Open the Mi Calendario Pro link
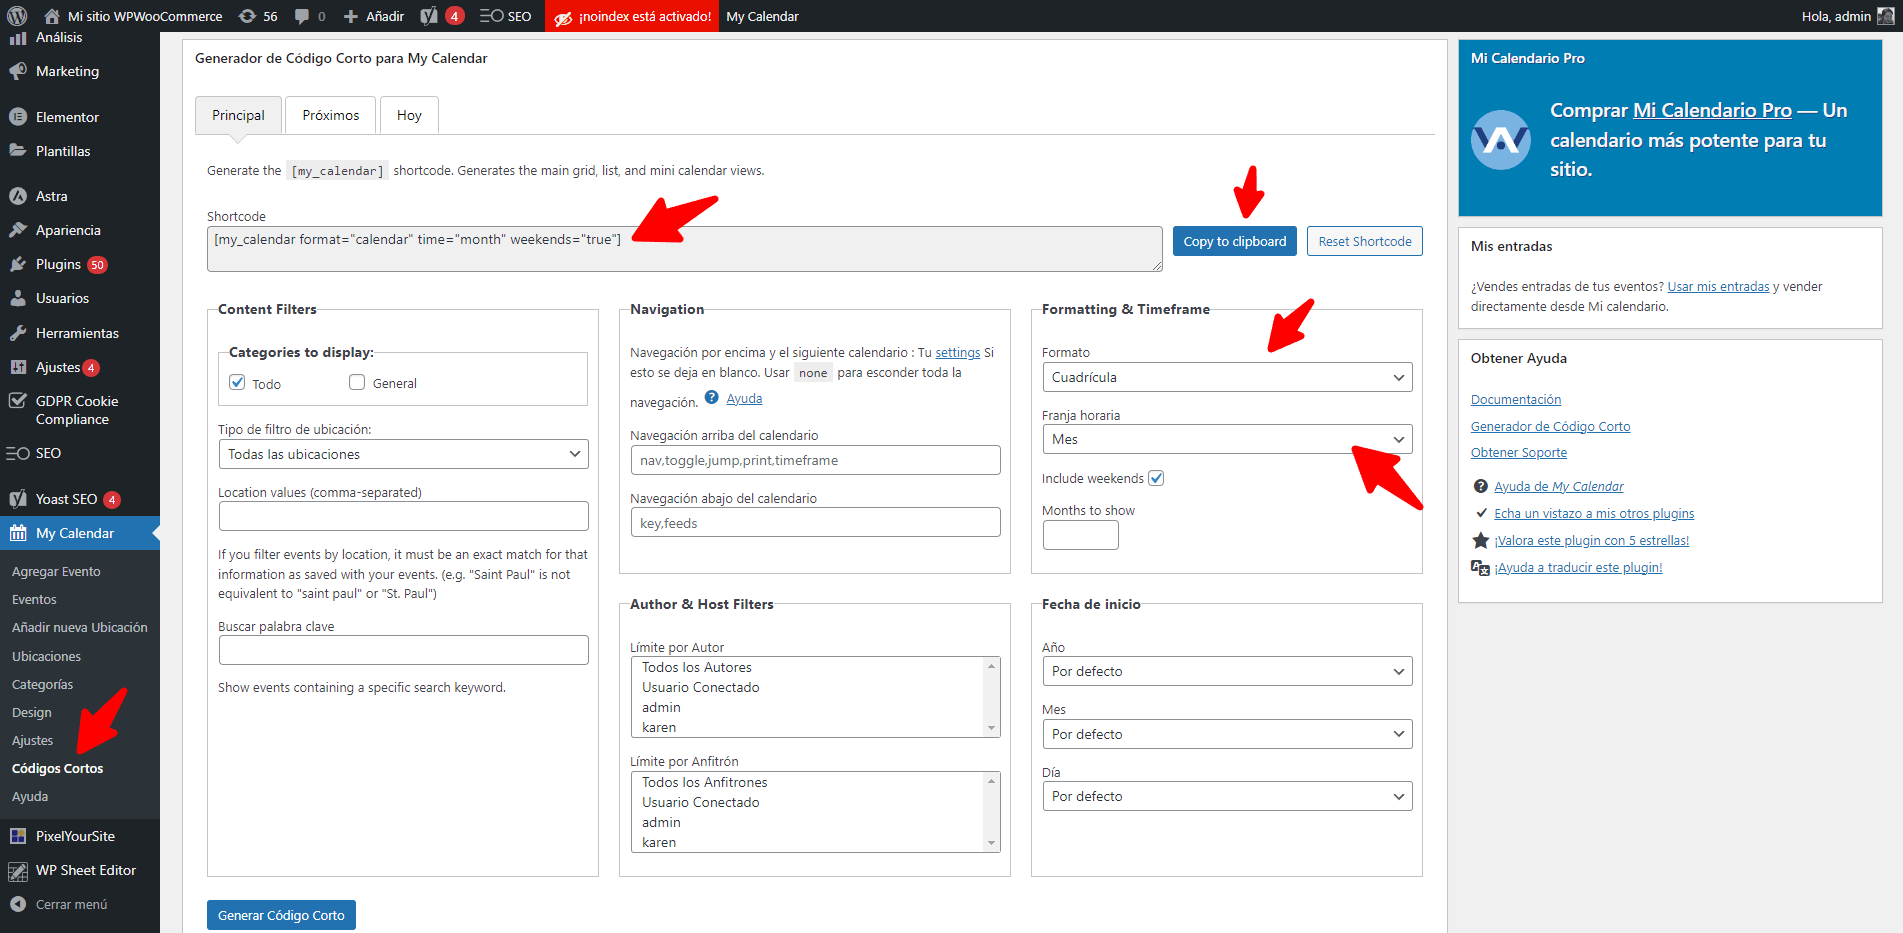Screen dimensions: 1903x933 [x=1712, y=110]
